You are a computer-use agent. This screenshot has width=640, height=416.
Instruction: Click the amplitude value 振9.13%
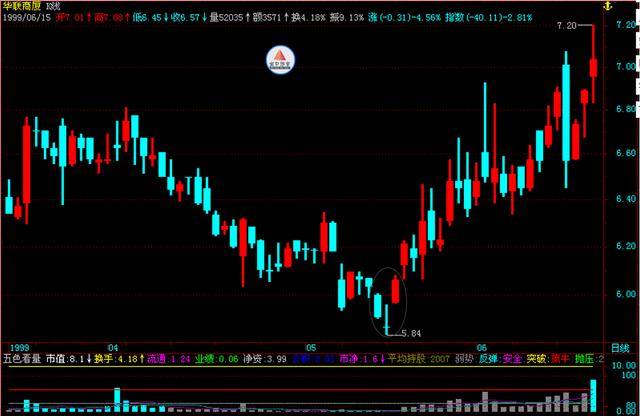tap(347, 18)
